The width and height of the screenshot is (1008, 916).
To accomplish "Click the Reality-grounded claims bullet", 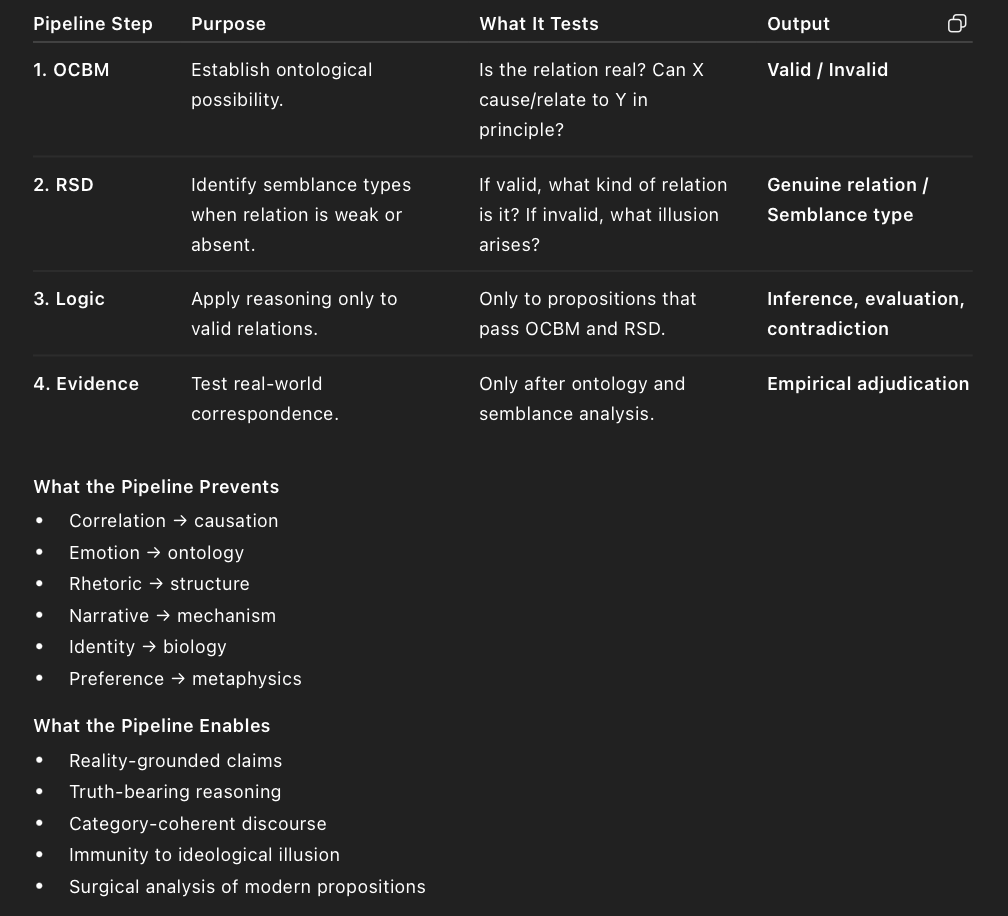I will 175,761.
